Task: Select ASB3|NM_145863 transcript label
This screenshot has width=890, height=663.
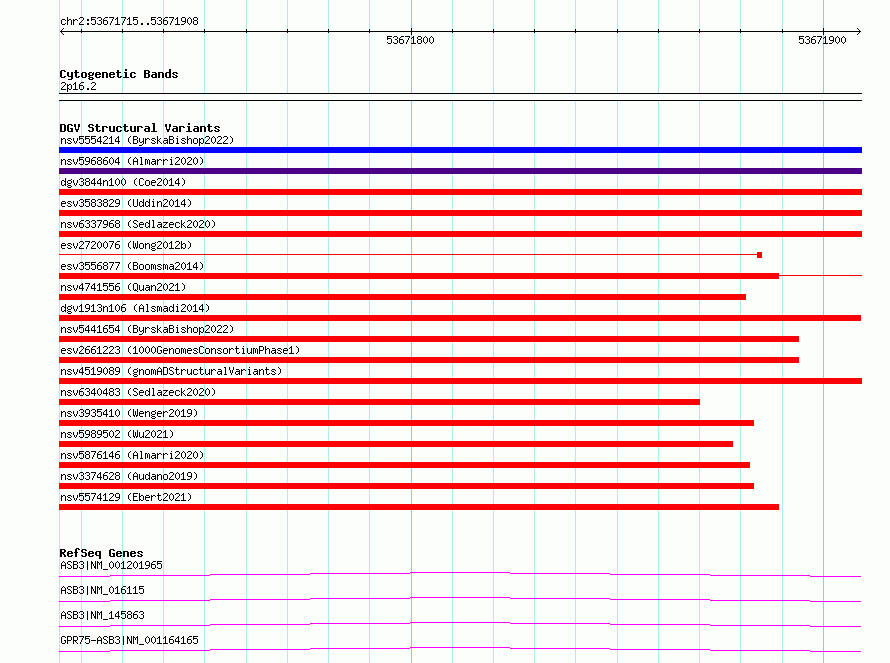Action: coord(102,615)
